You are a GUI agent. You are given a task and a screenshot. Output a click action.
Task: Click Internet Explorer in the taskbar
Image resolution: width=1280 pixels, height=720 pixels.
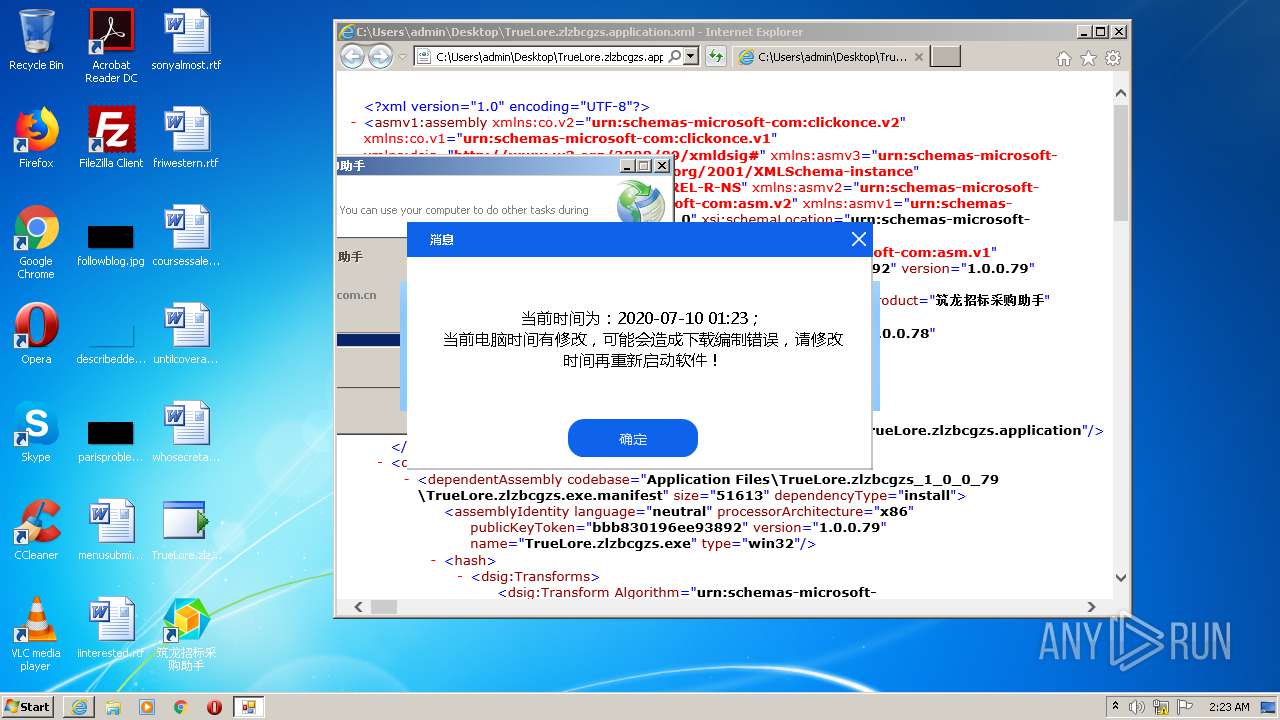79,706
